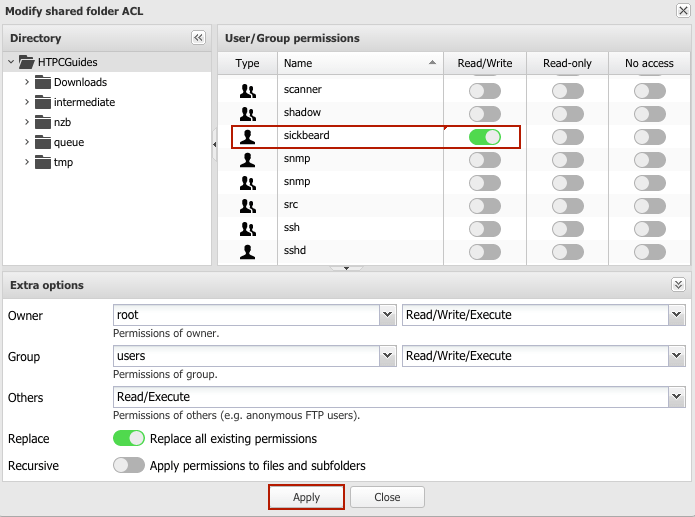Click the Type column header
695x517 pixels.
pyautogui.click(x=247, y=63)
